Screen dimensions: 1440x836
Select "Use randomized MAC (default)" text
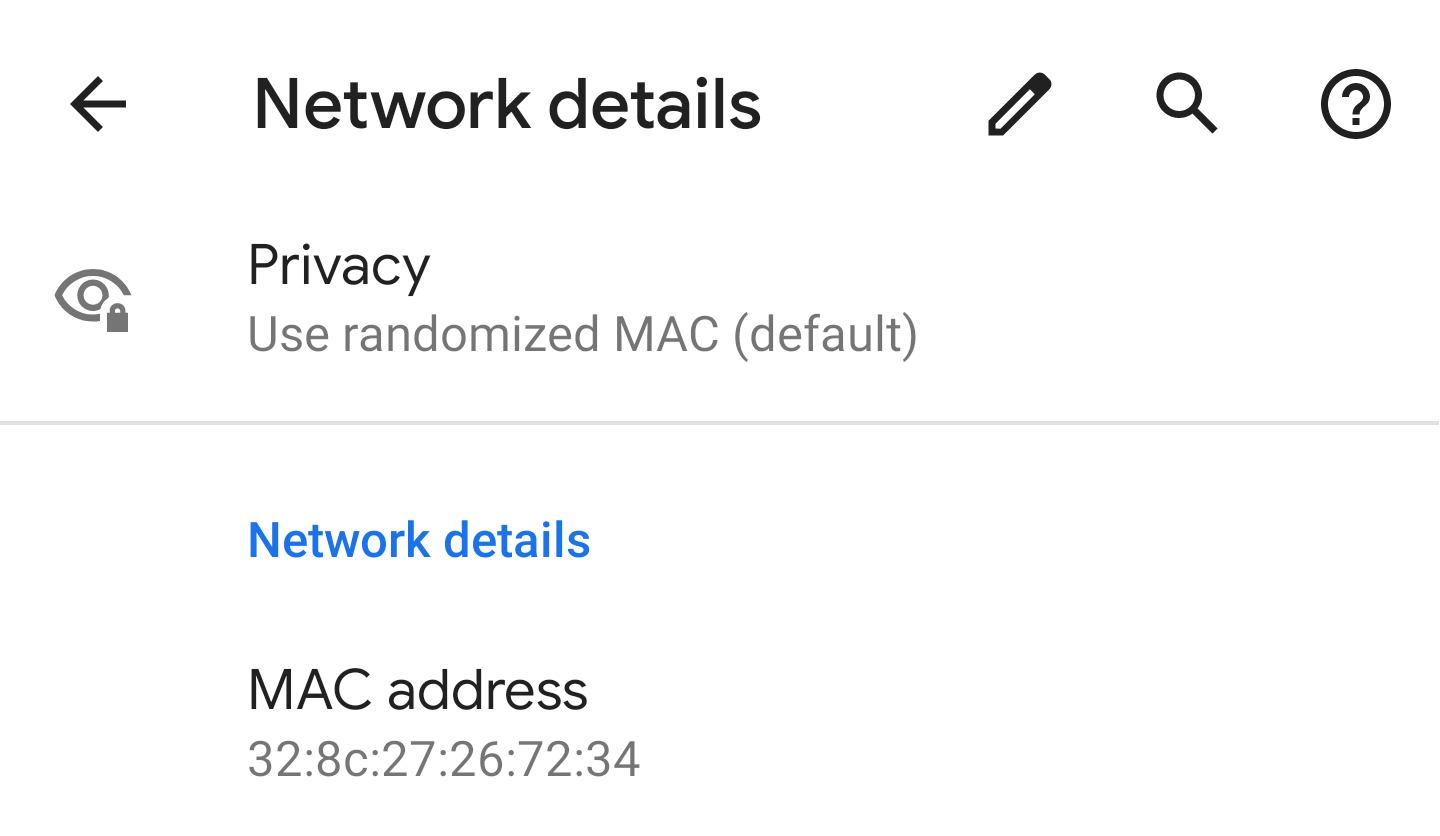tap(582, 335)
